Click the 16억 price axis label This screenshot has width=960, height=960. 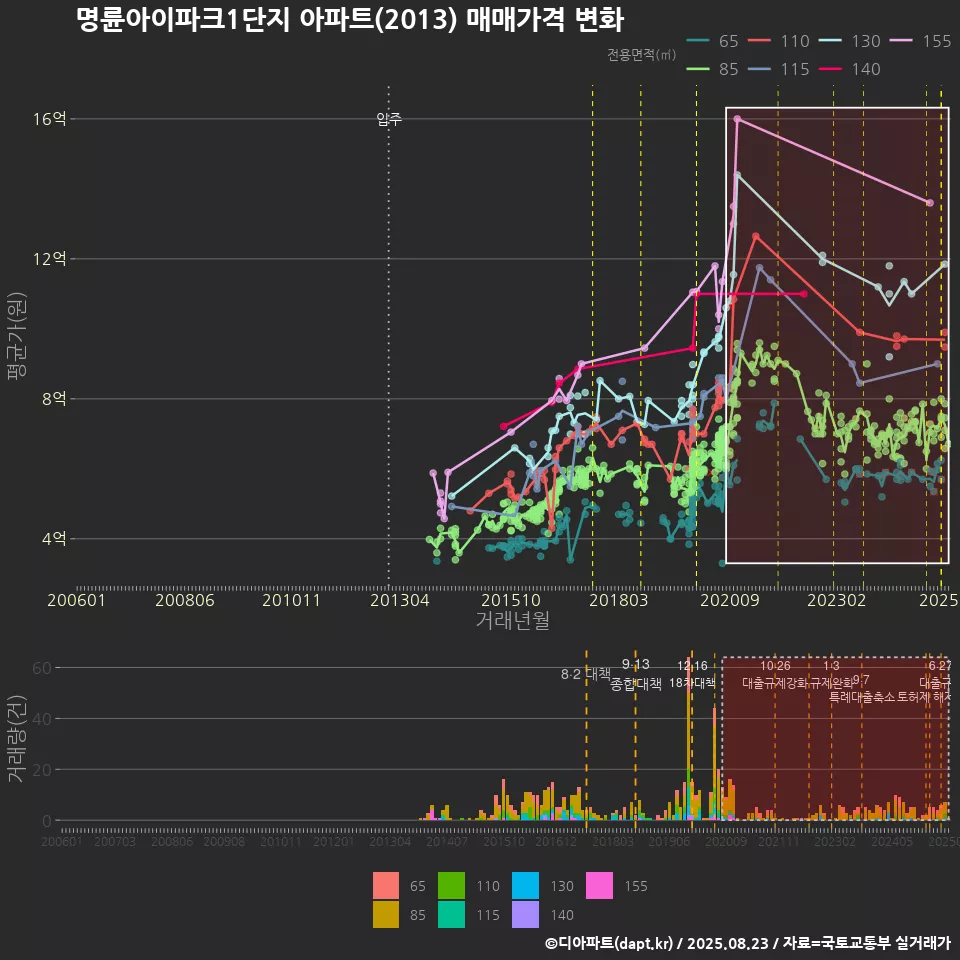[50, 119]
